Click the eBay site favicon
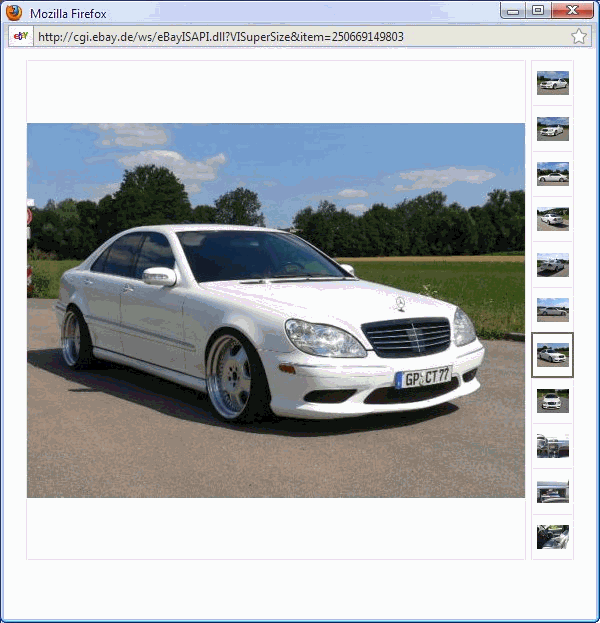This screenshot has height=623, width=600. (21, 36)
